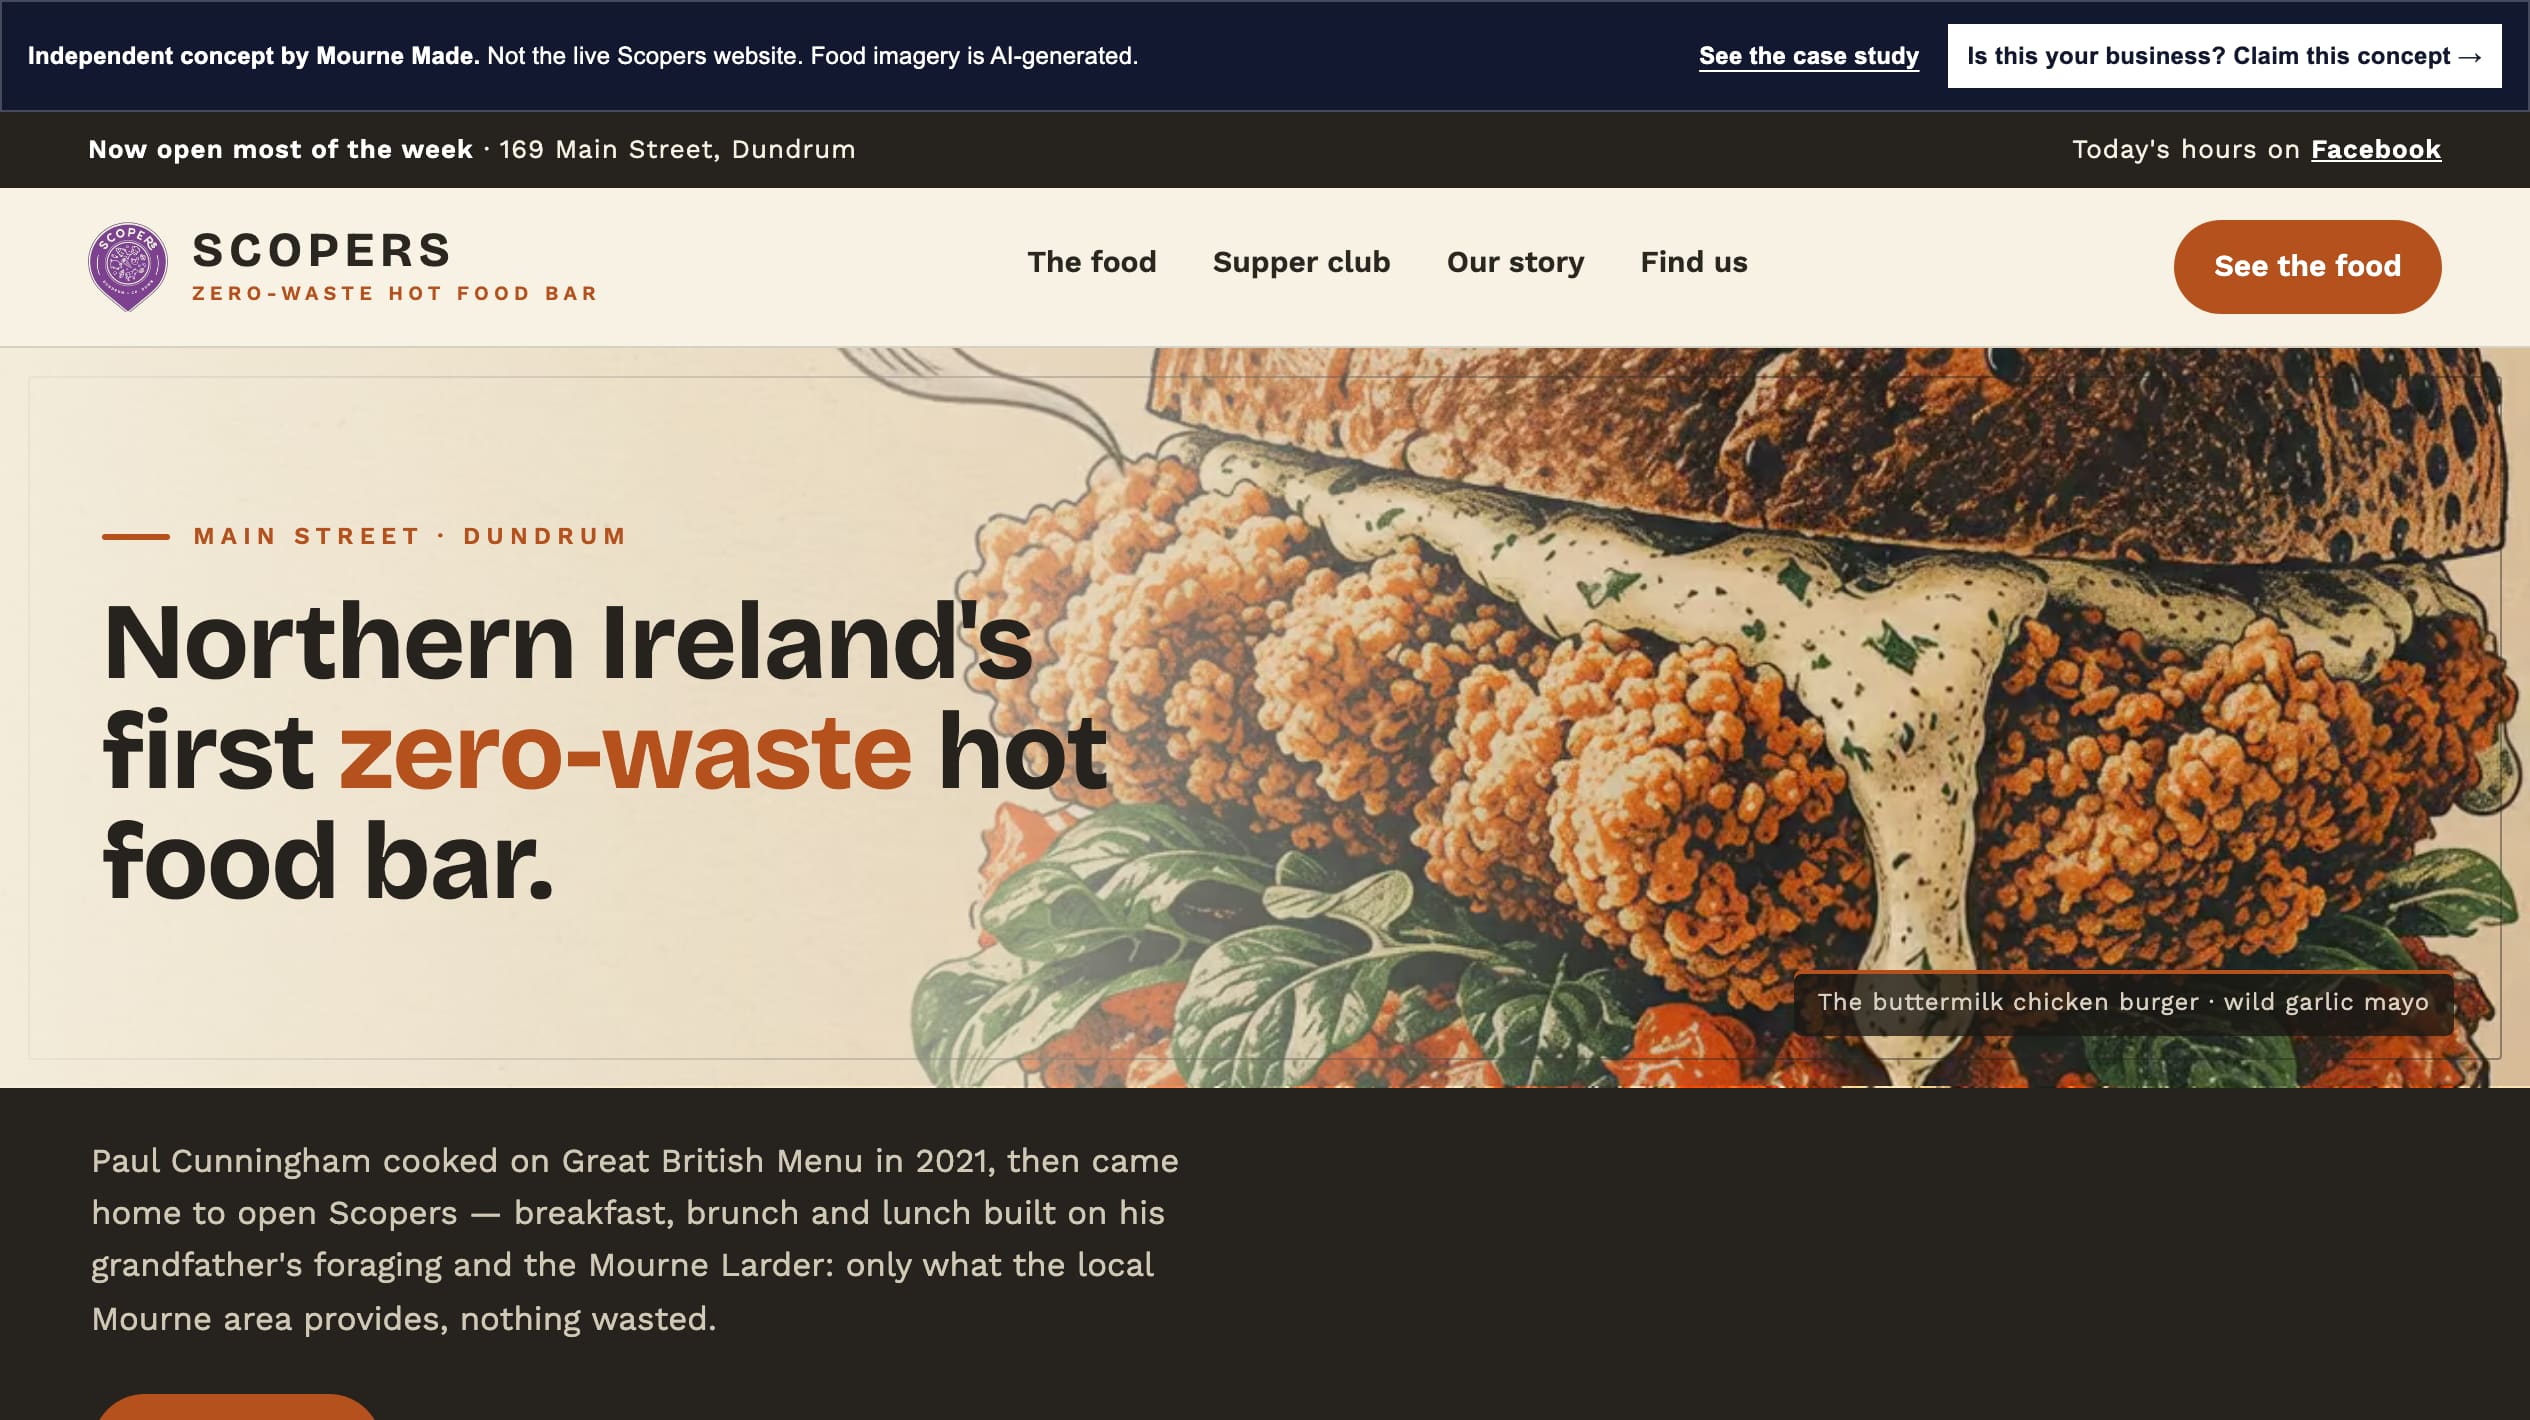Viewport: 2530px width, 1420px height.
Task: Follow the Facebook hours link
Action: pos(2376,149)
